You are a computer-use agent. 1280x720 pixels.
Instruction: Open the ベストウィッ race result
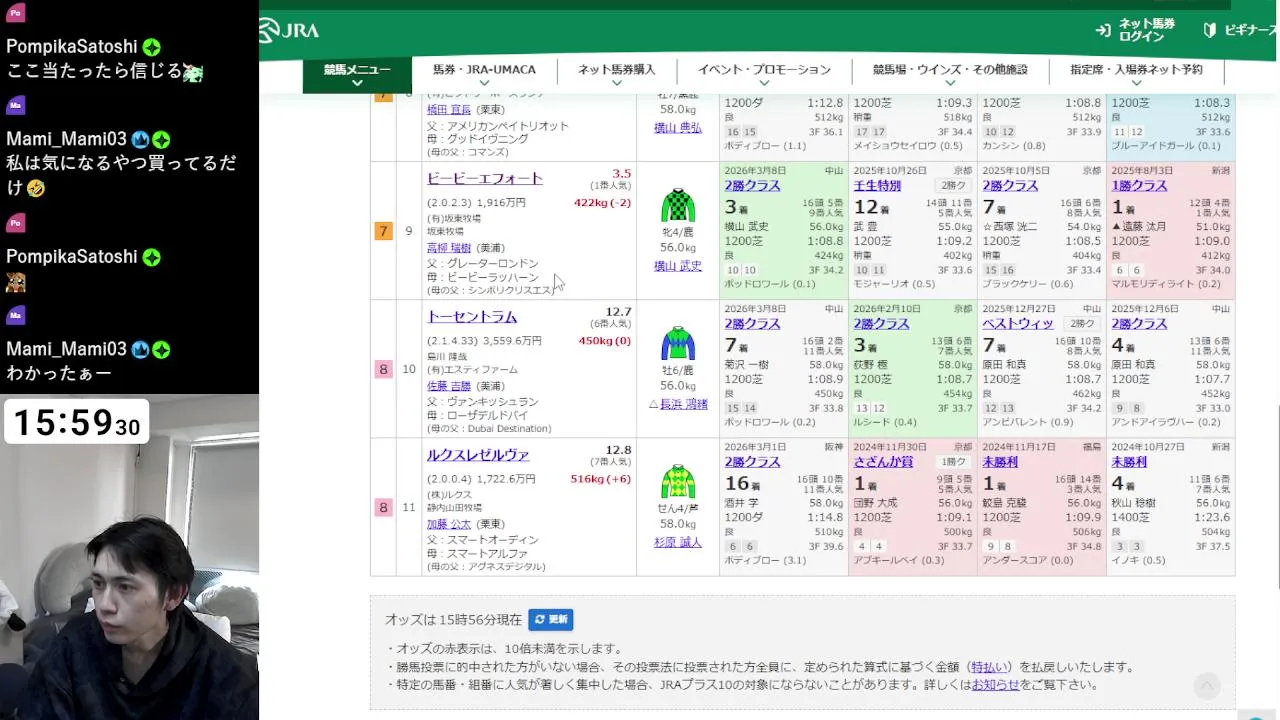coord(1018,324)
